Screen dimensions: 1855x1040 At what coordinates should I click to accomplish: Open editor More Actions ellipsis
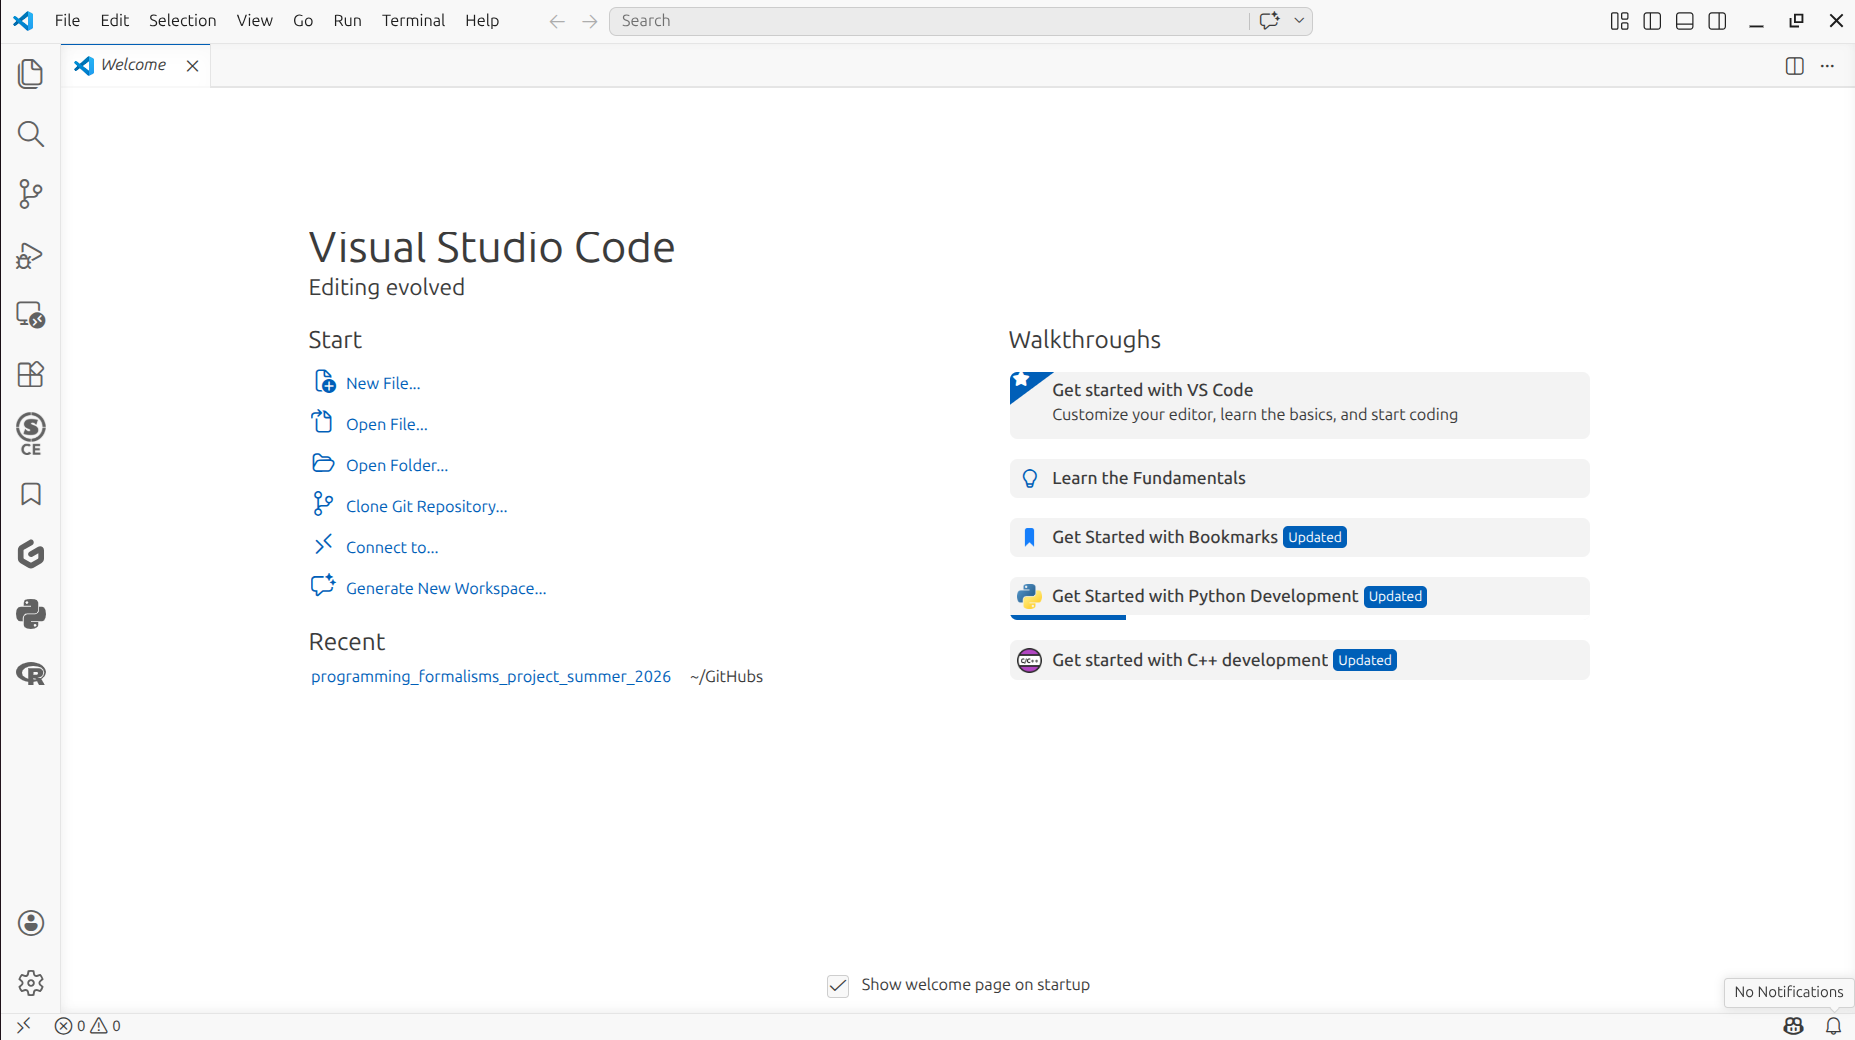pos(1827,66)
